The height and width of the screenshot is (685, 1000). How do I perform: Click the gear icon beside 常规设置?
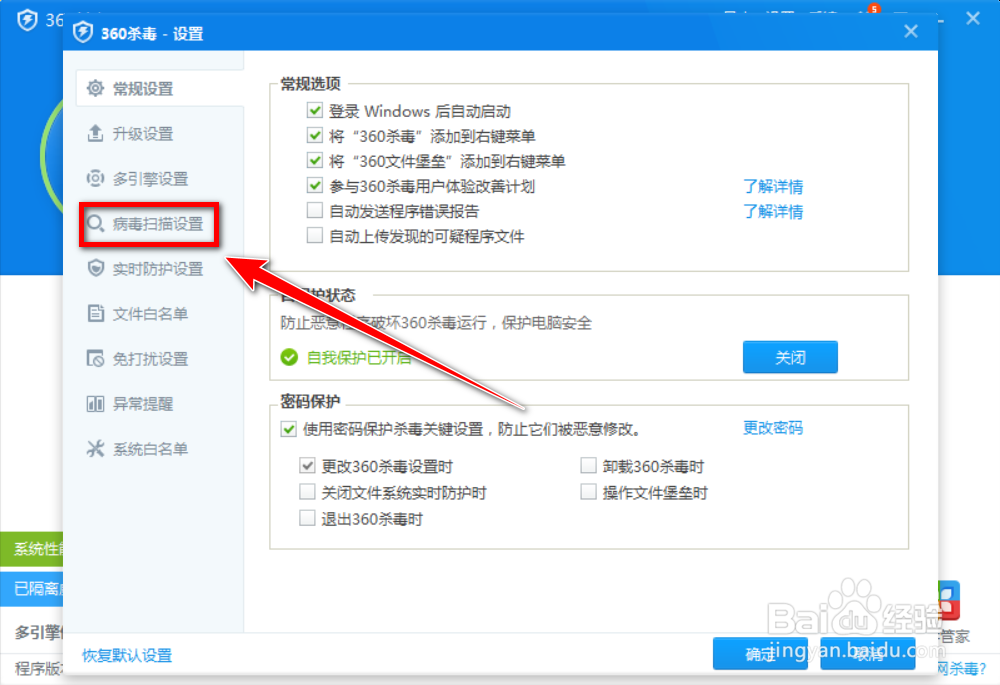(x=96, y=88)
